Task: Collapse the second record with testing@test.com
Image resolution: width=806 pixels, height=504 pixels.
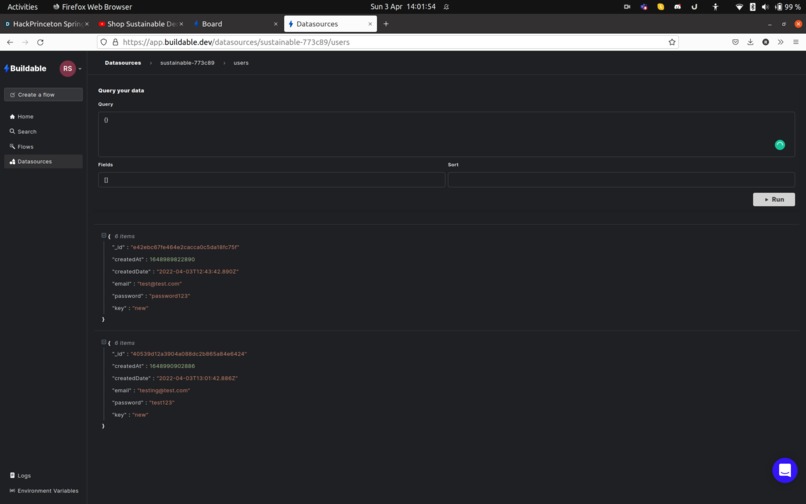Action: click(x=104, y=342)
